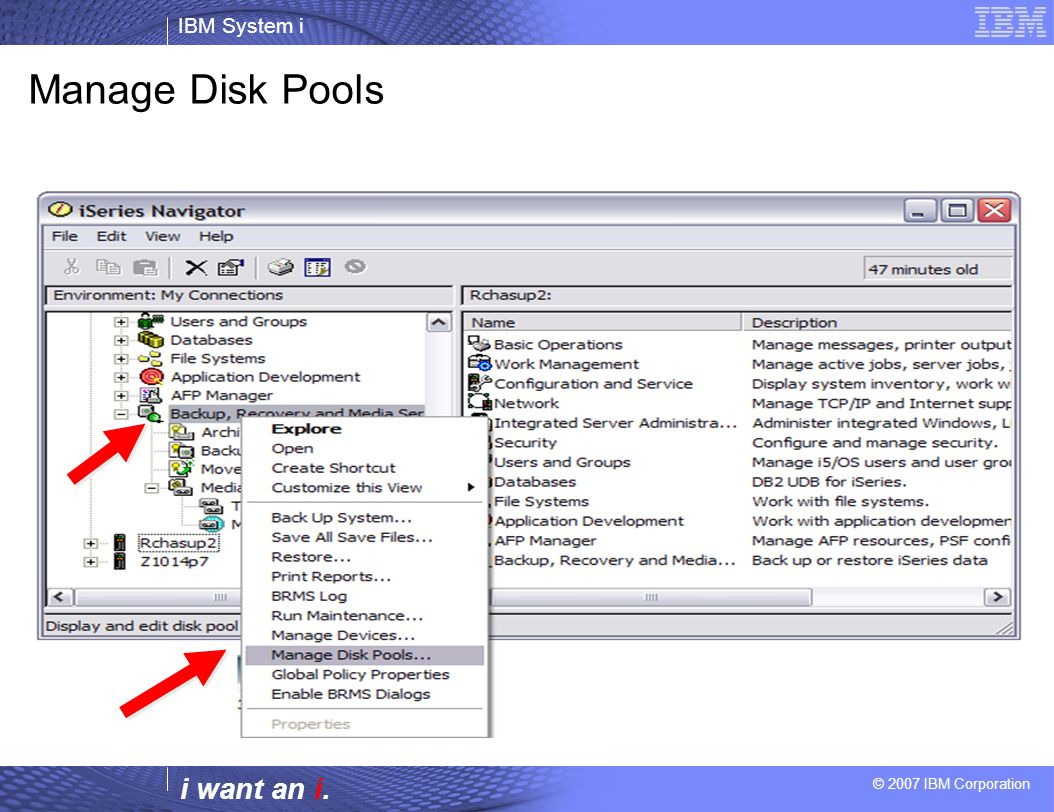
Task: Select the Databases tree icon
Action: pyautogui.click(x=151, y=339)
